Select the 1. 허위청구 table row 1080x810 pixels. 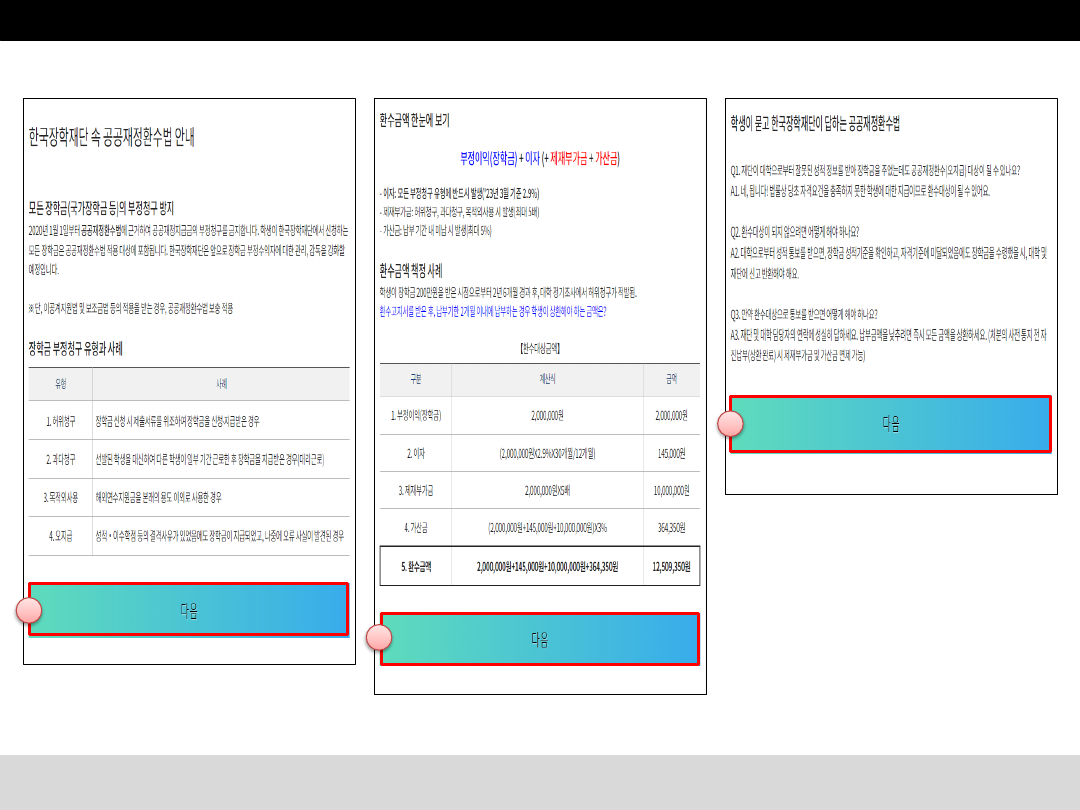pos(189,421)
